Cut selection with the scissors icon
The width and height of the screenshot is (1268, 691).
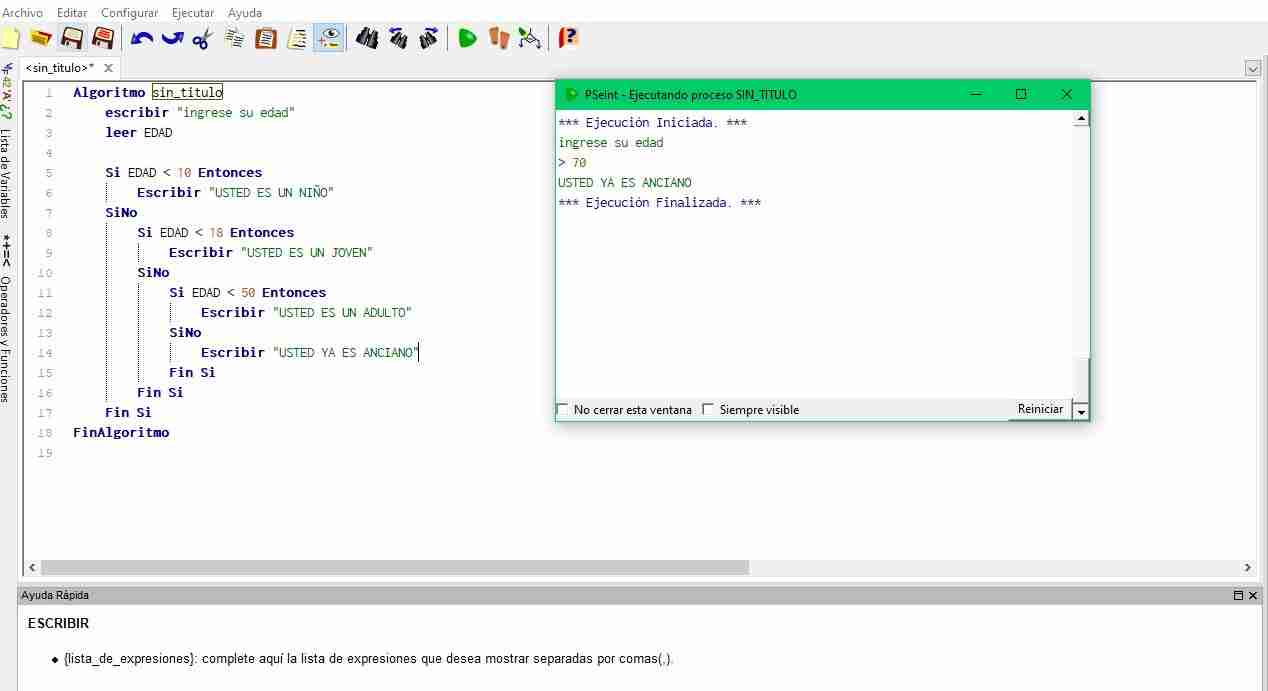(202, 38)
